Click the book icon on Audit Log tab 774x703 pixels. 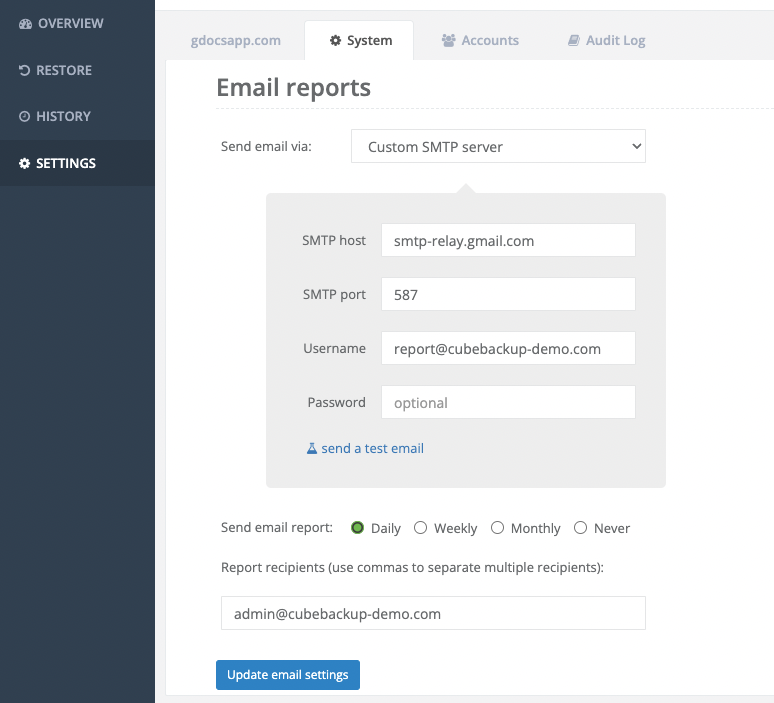click(573, 41)
